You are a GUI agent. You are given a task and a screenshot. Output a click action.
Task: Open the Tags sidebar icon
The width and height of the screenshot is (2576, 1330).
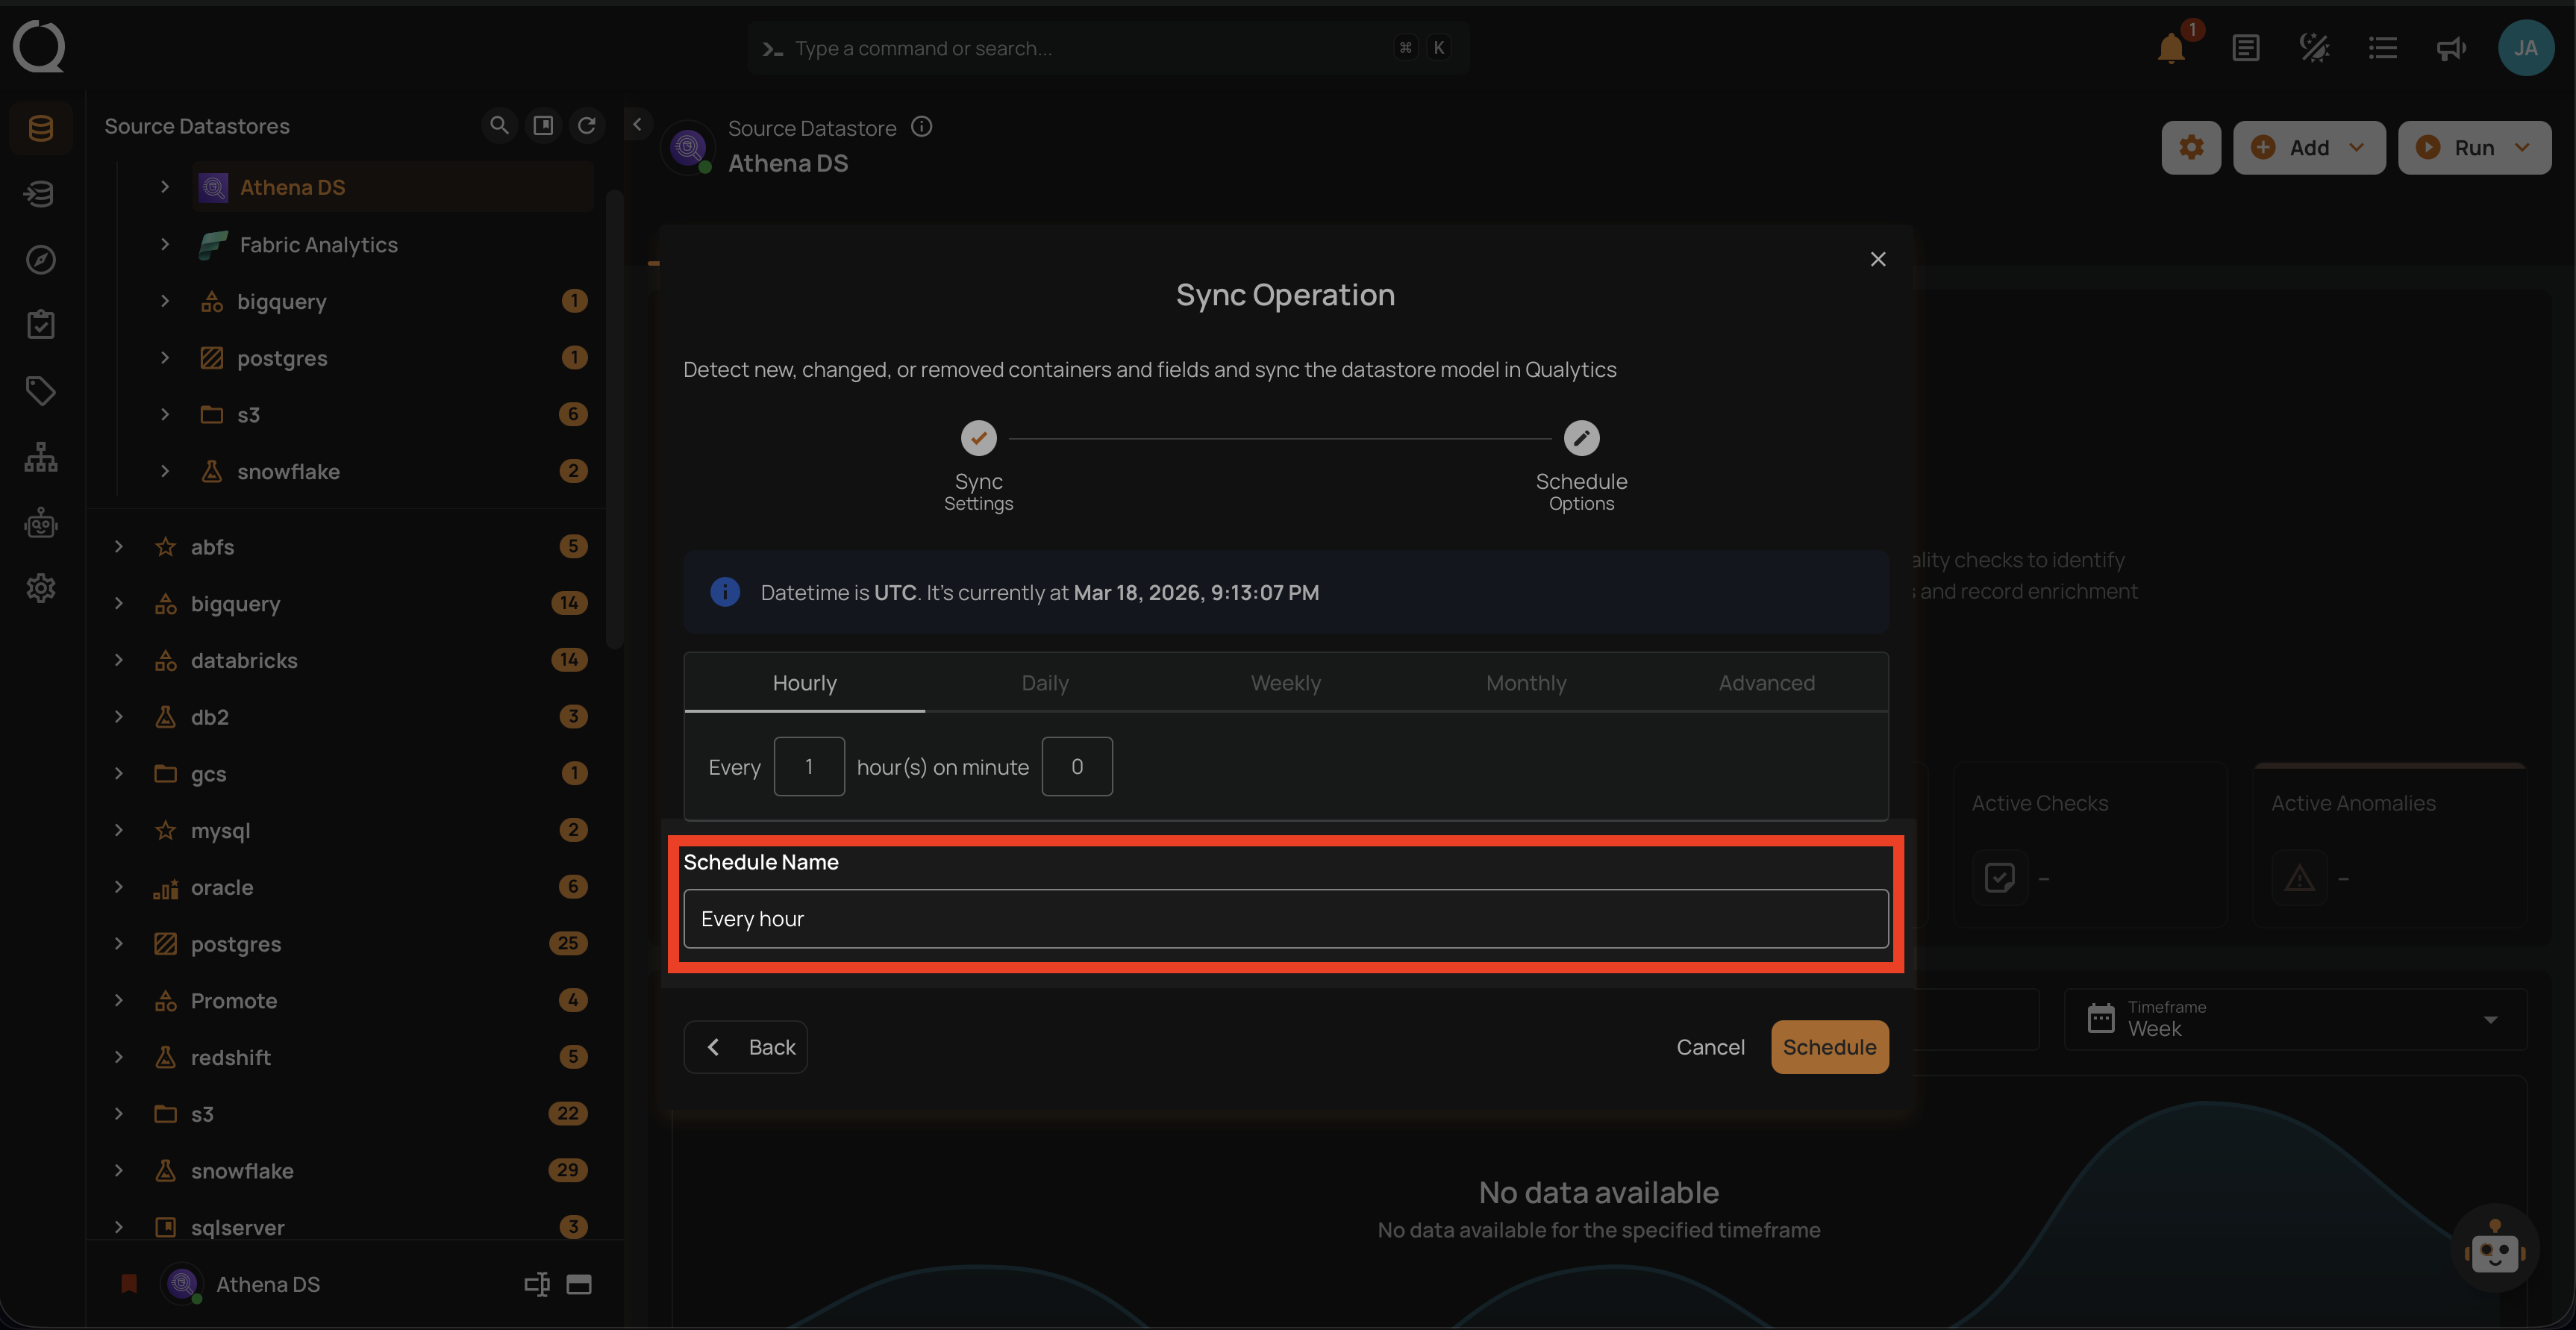pos(41,390)
